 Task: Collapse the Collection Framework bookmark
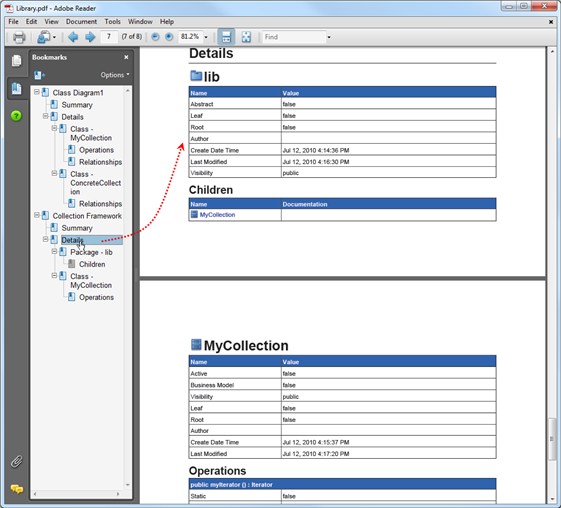click(x=36, y=215)
